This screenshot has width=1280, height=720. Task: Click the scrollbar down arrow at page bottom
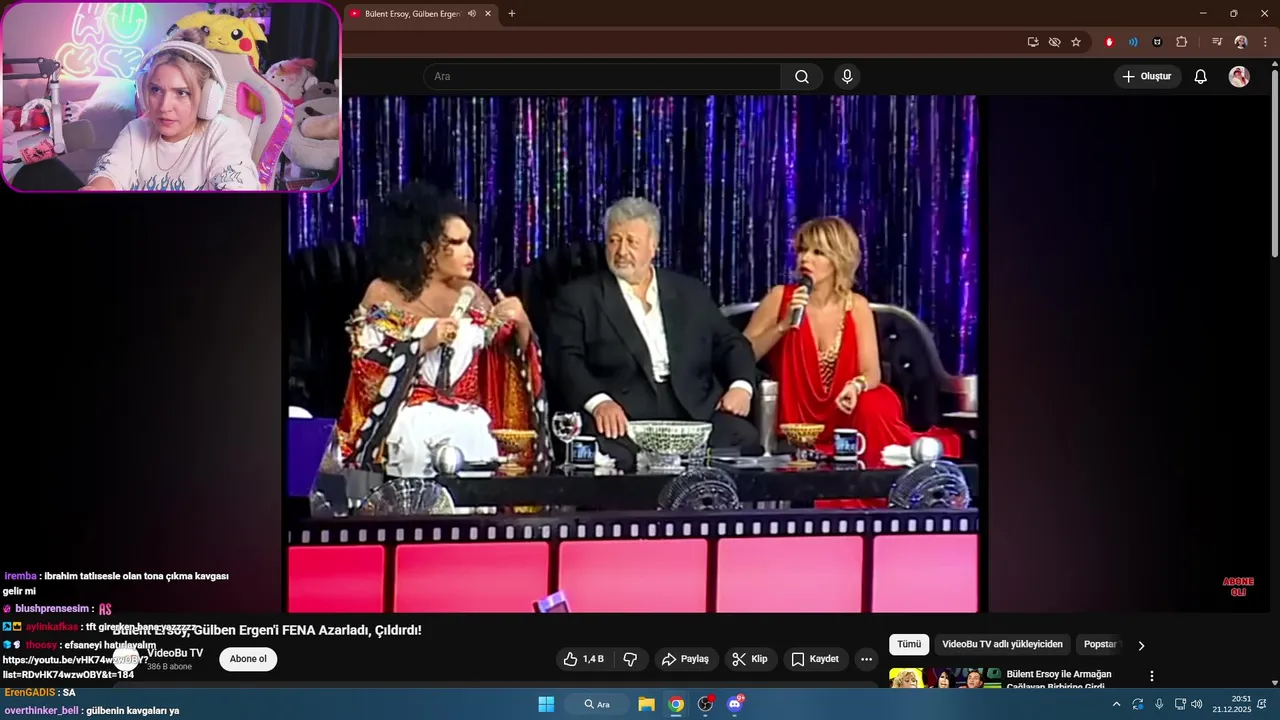click(x=1275, y=683)
